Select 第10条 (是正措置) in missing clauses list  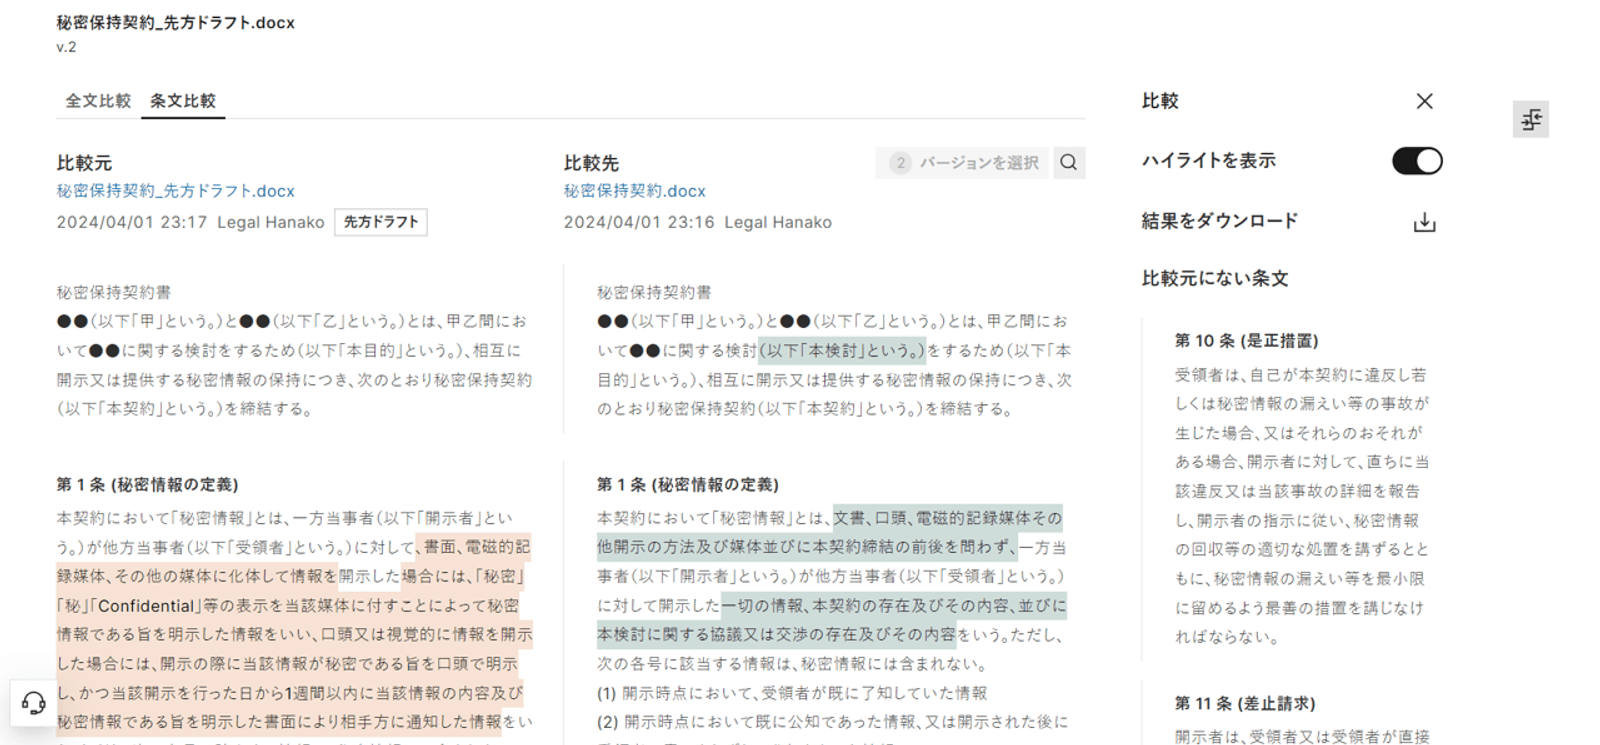point(1246,341)
